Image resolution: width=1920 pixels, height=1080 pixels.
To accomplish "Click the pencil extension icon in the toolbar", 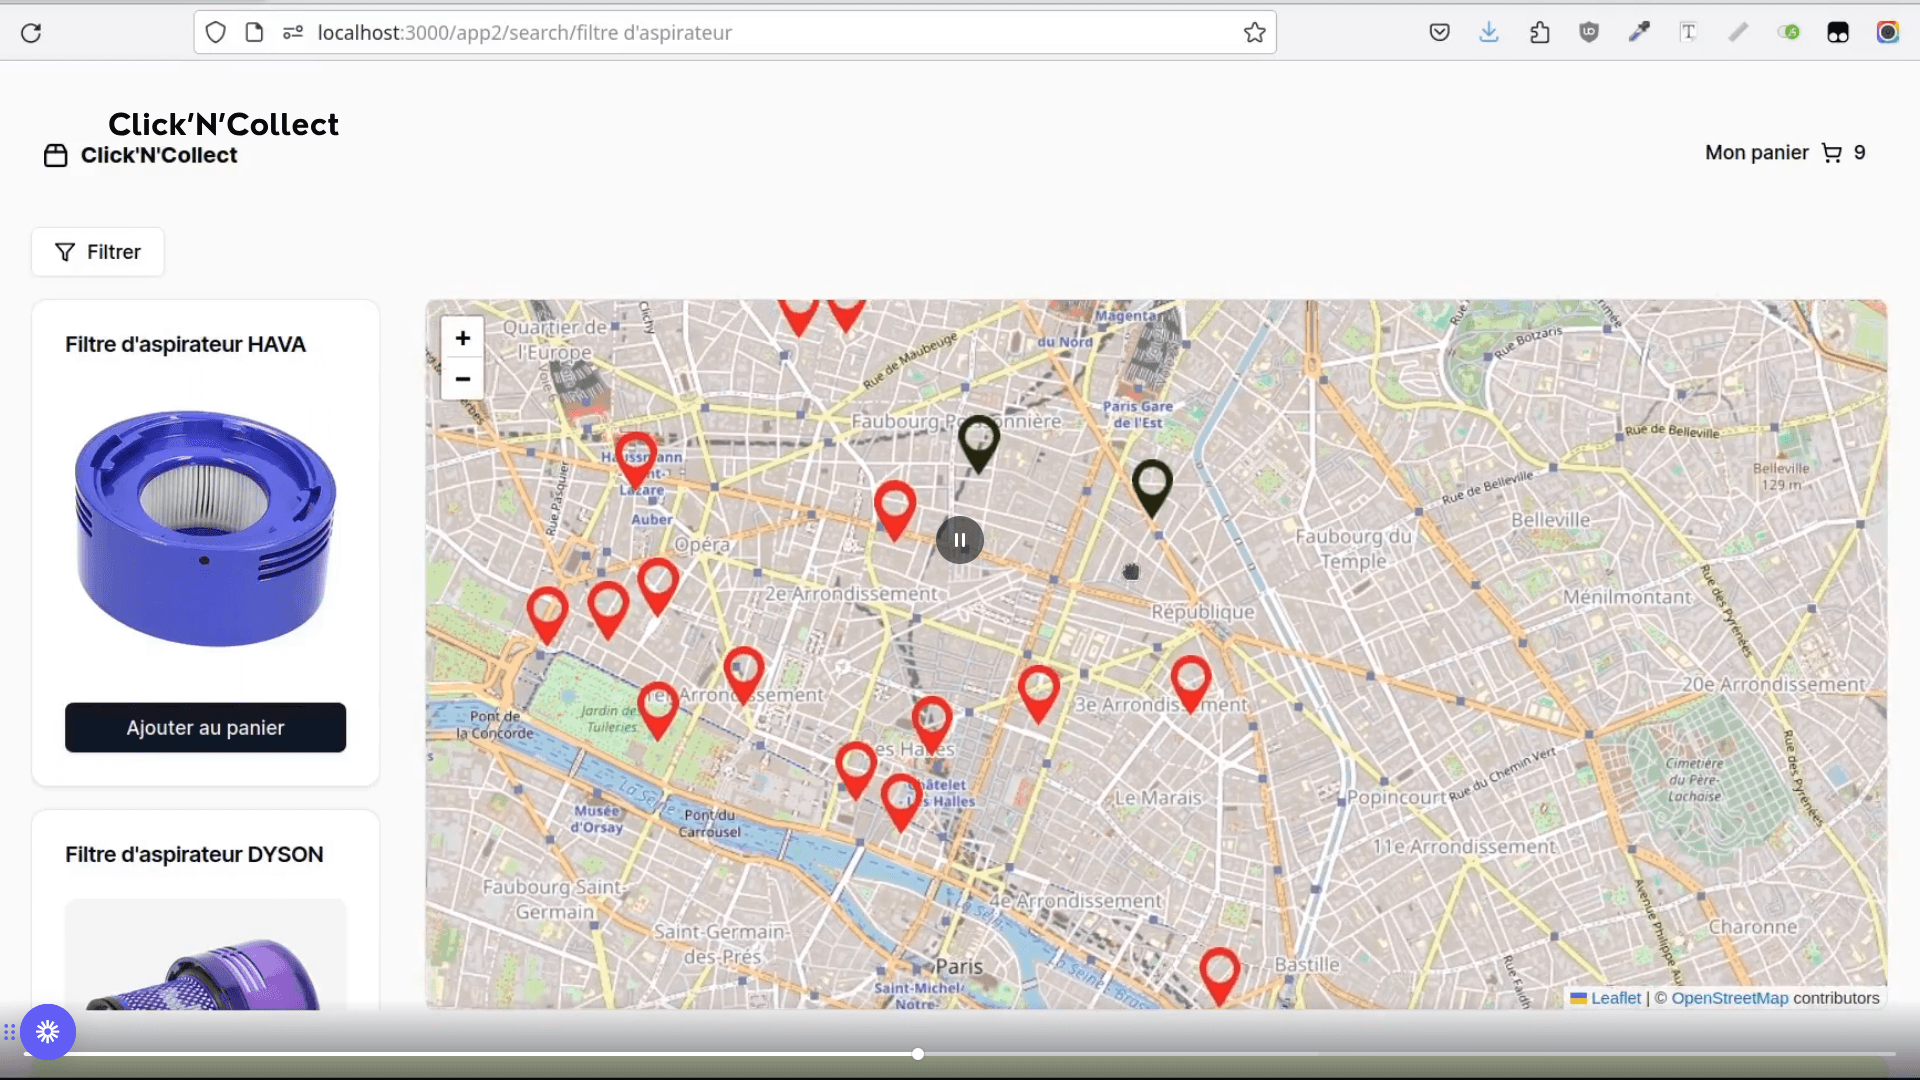I will 1738,33.
